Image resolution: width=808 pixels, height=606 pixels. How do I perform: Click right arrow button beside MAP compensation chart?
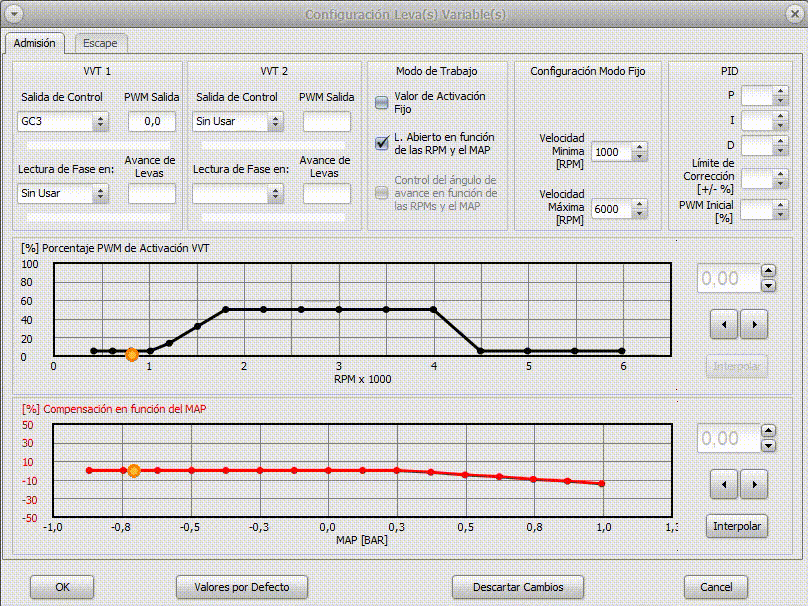pyautogui.click(x=753, y=484)
